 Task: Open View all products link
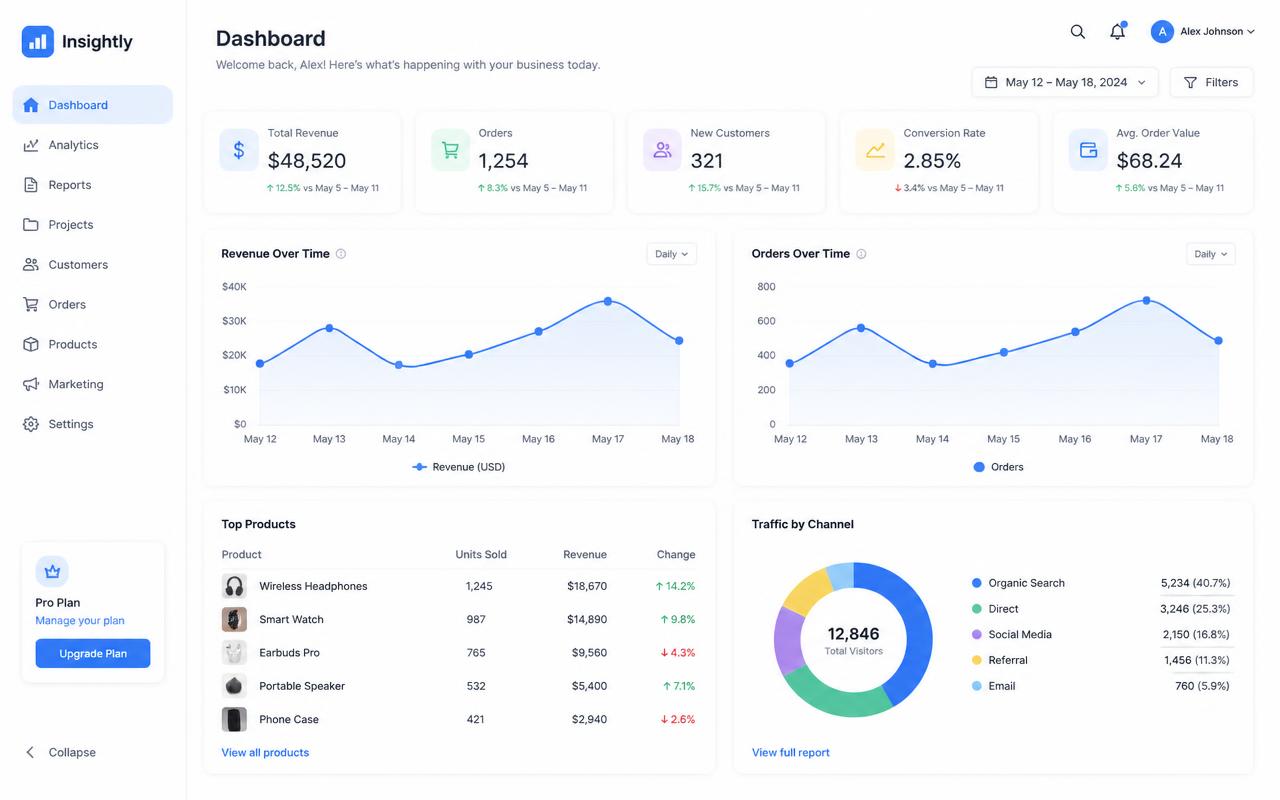265,752
